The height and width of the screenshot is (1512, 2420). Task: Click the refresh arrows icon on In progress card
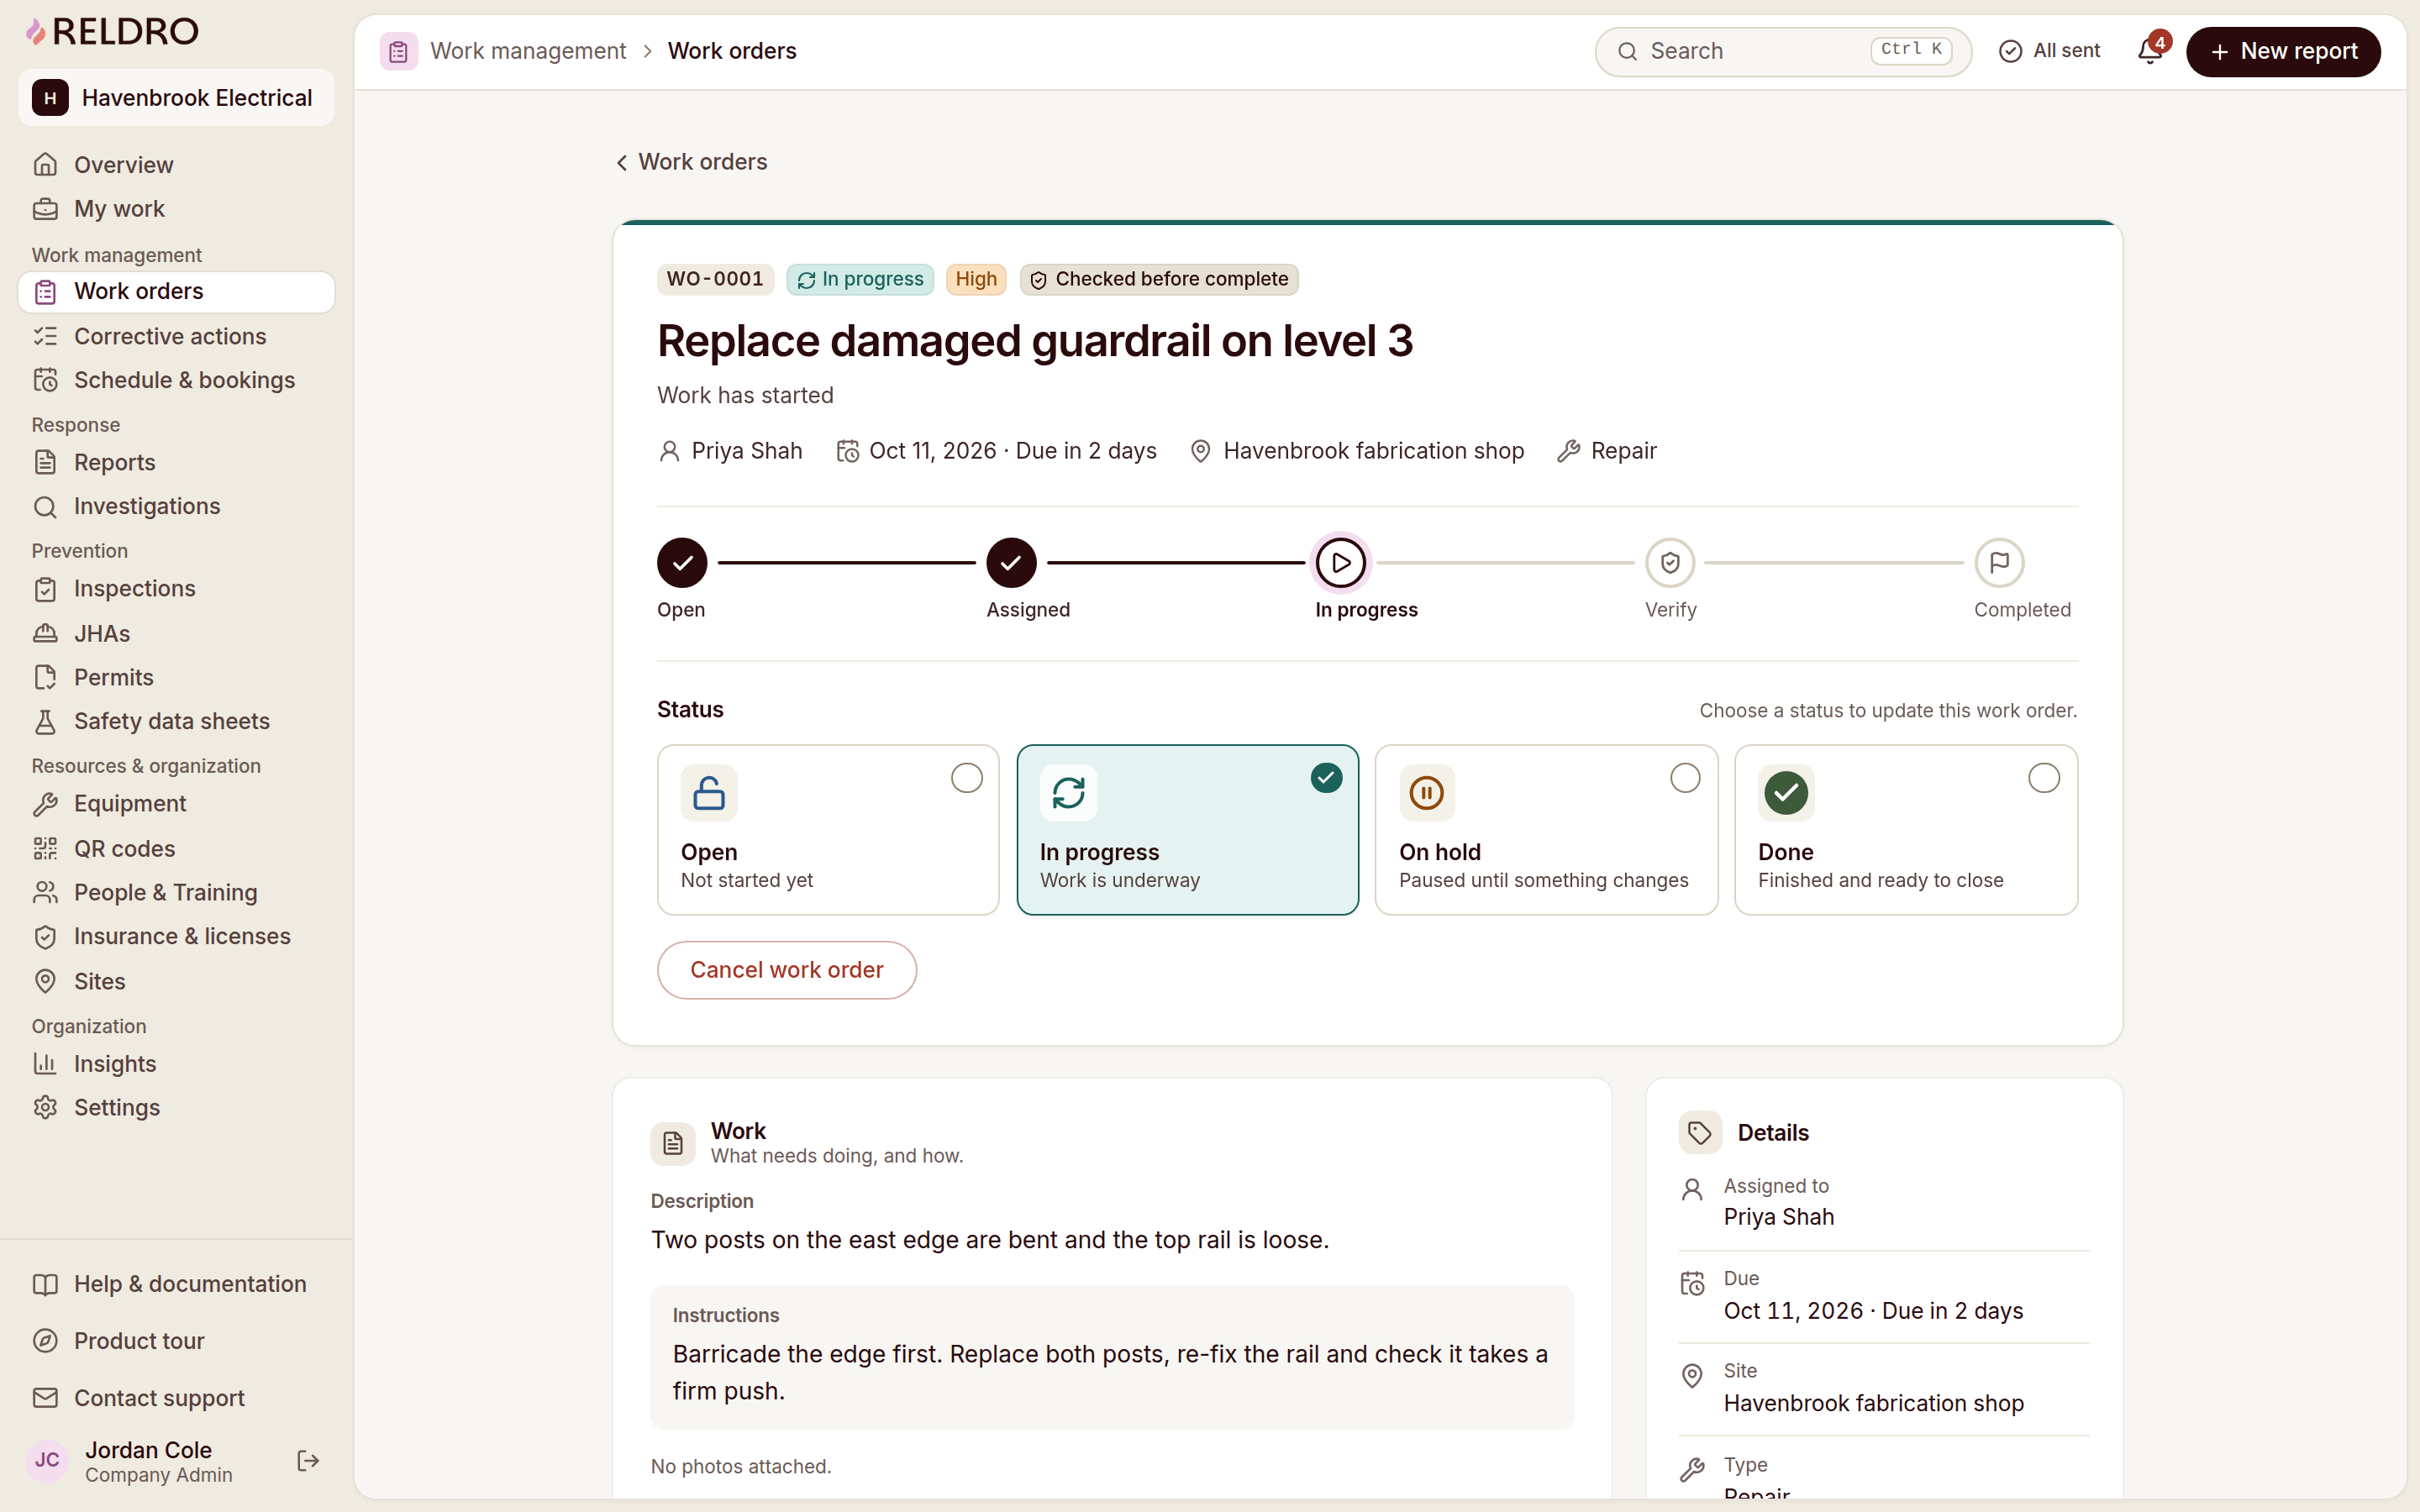click(1068, 793)
